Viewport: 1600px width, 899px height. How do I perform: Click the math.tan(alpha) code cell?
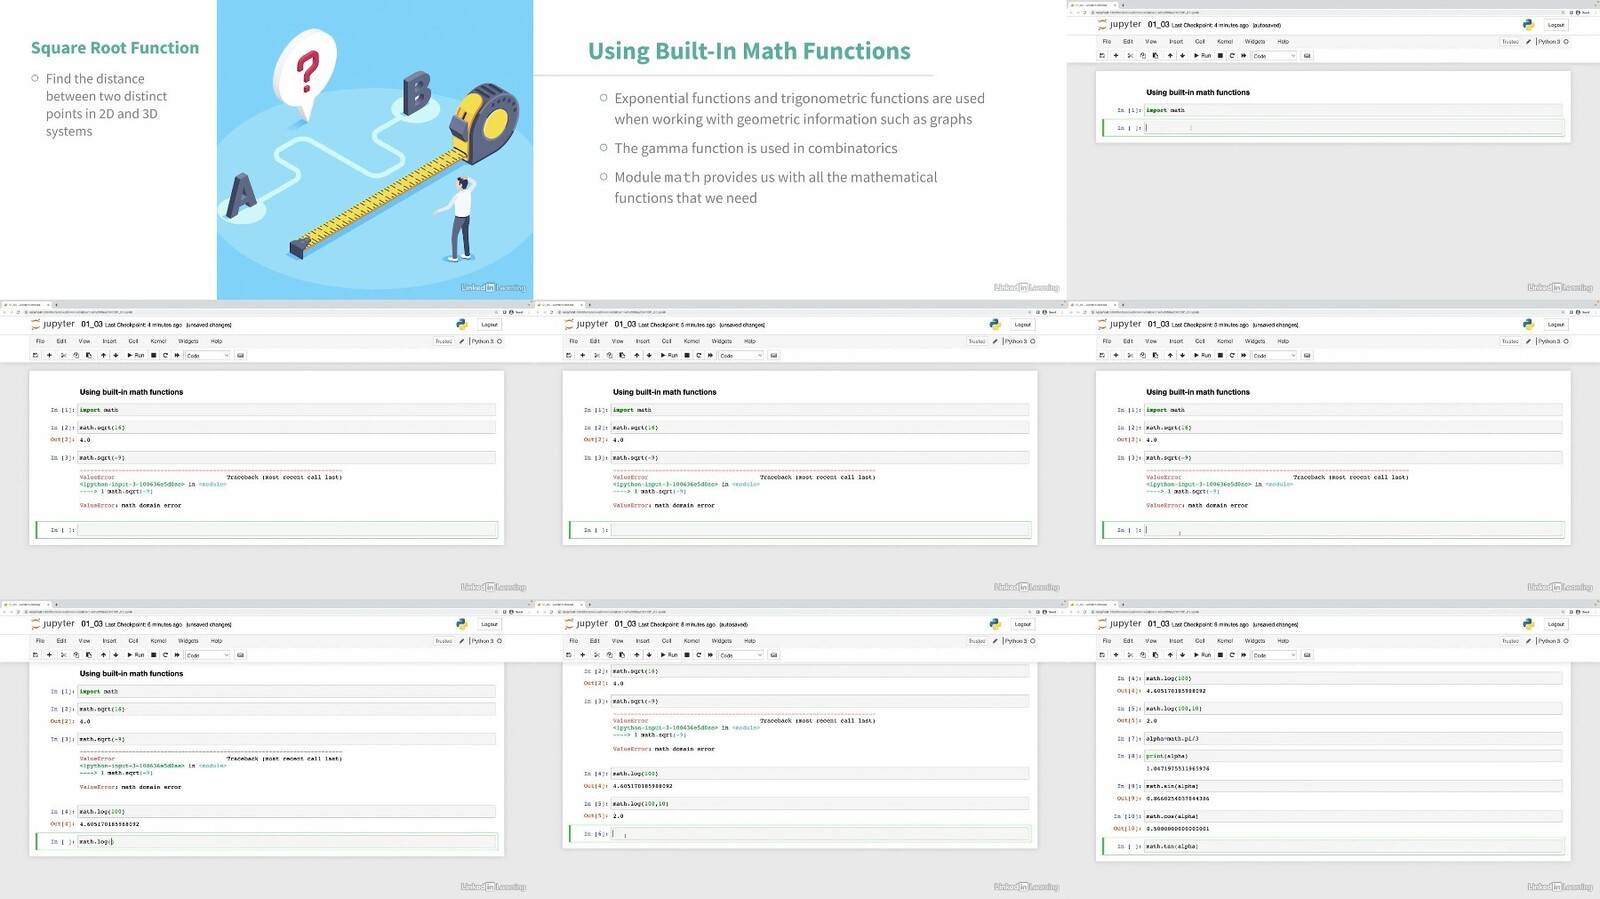tap(1352, 846)
